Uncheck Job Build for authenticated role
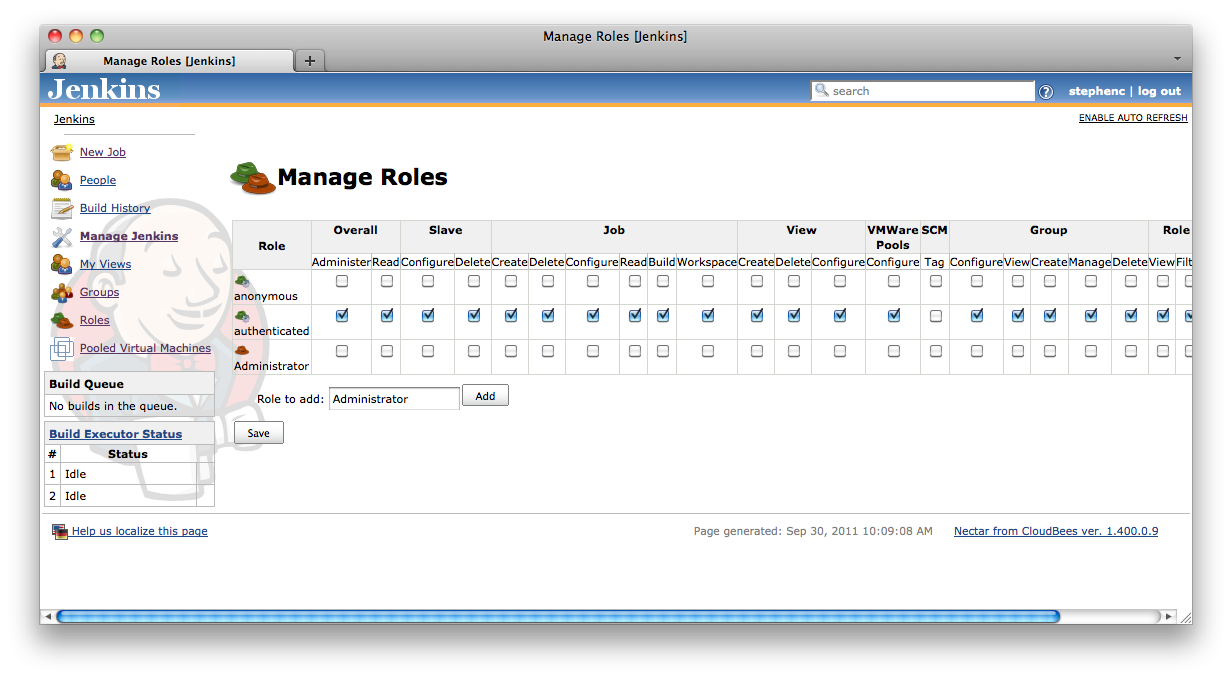This screenshot has height=679, width=1232. (x=663, y=315)
